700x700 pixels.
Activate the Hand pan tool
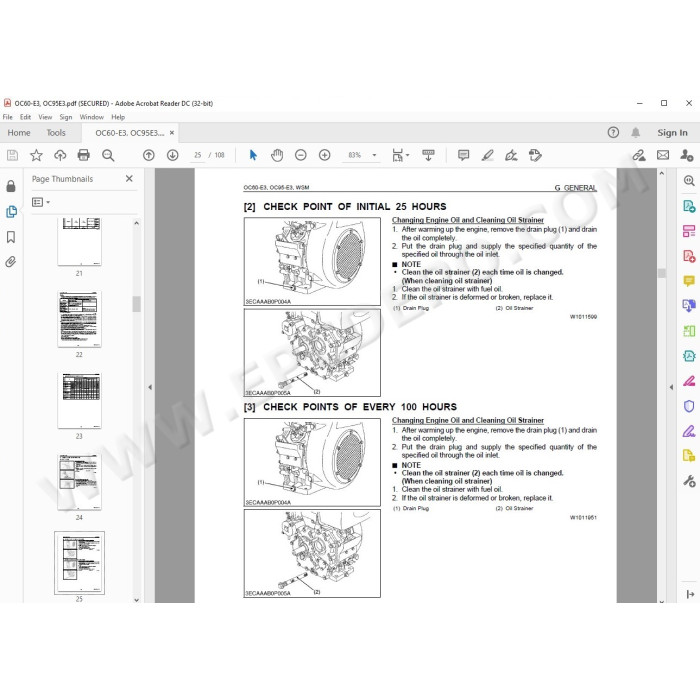(x=277, y=155)
